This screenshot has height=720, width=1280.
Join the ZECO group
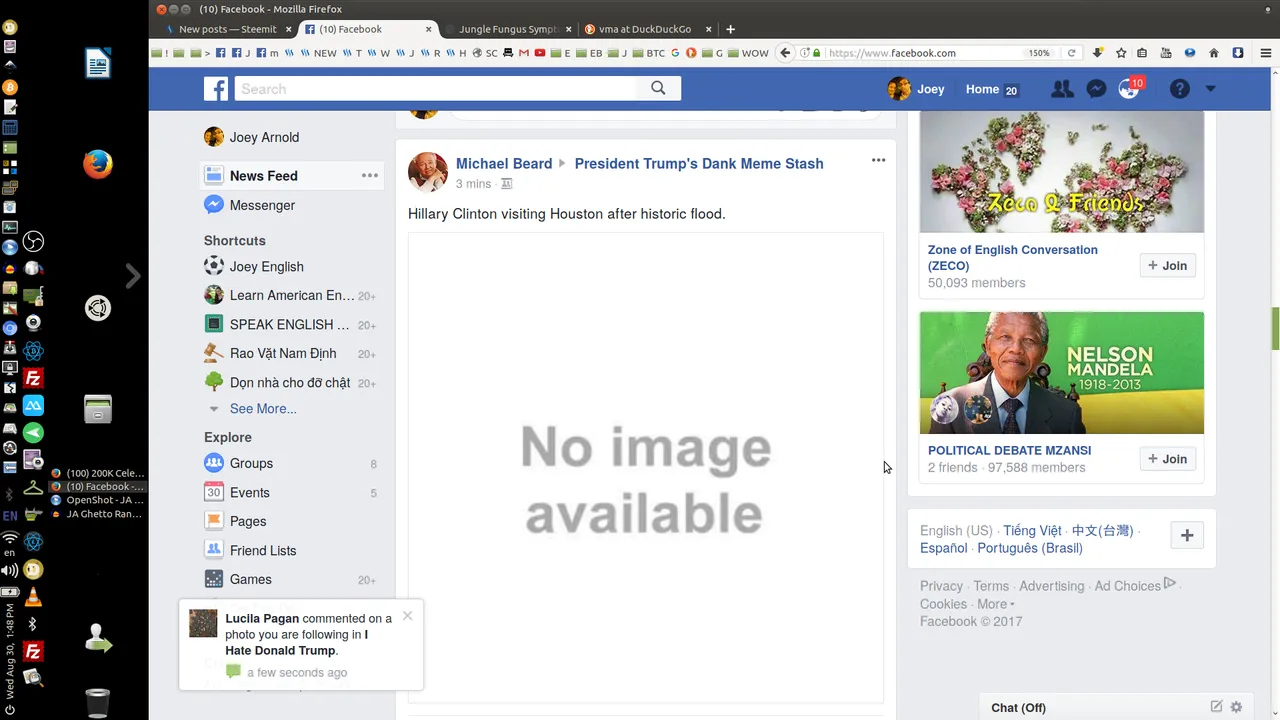tap(1167, 266)
